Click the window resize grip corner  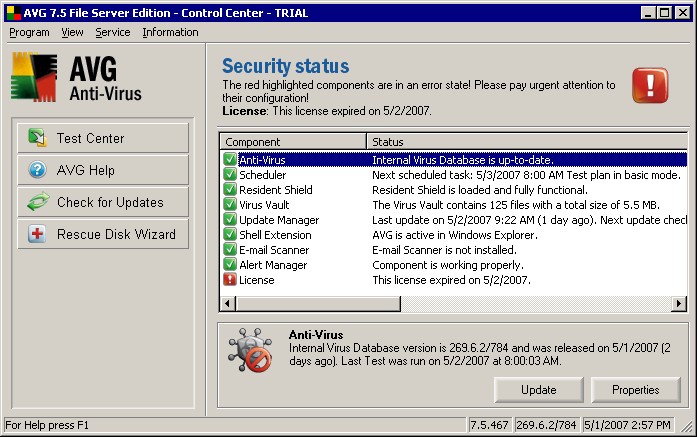coord(687,426)
